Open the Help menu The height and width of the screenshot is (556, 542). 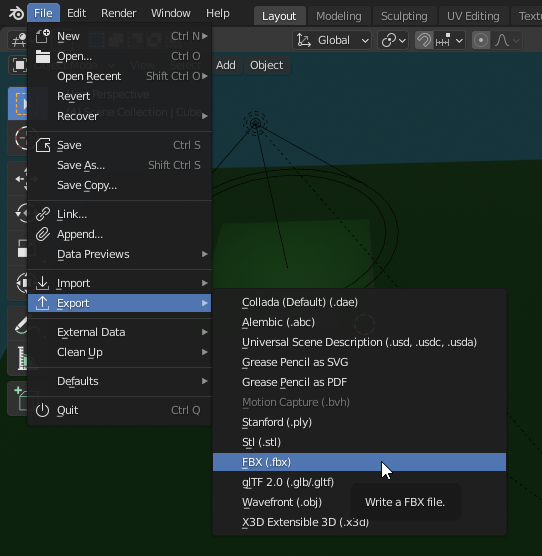[x=218, y=13]
